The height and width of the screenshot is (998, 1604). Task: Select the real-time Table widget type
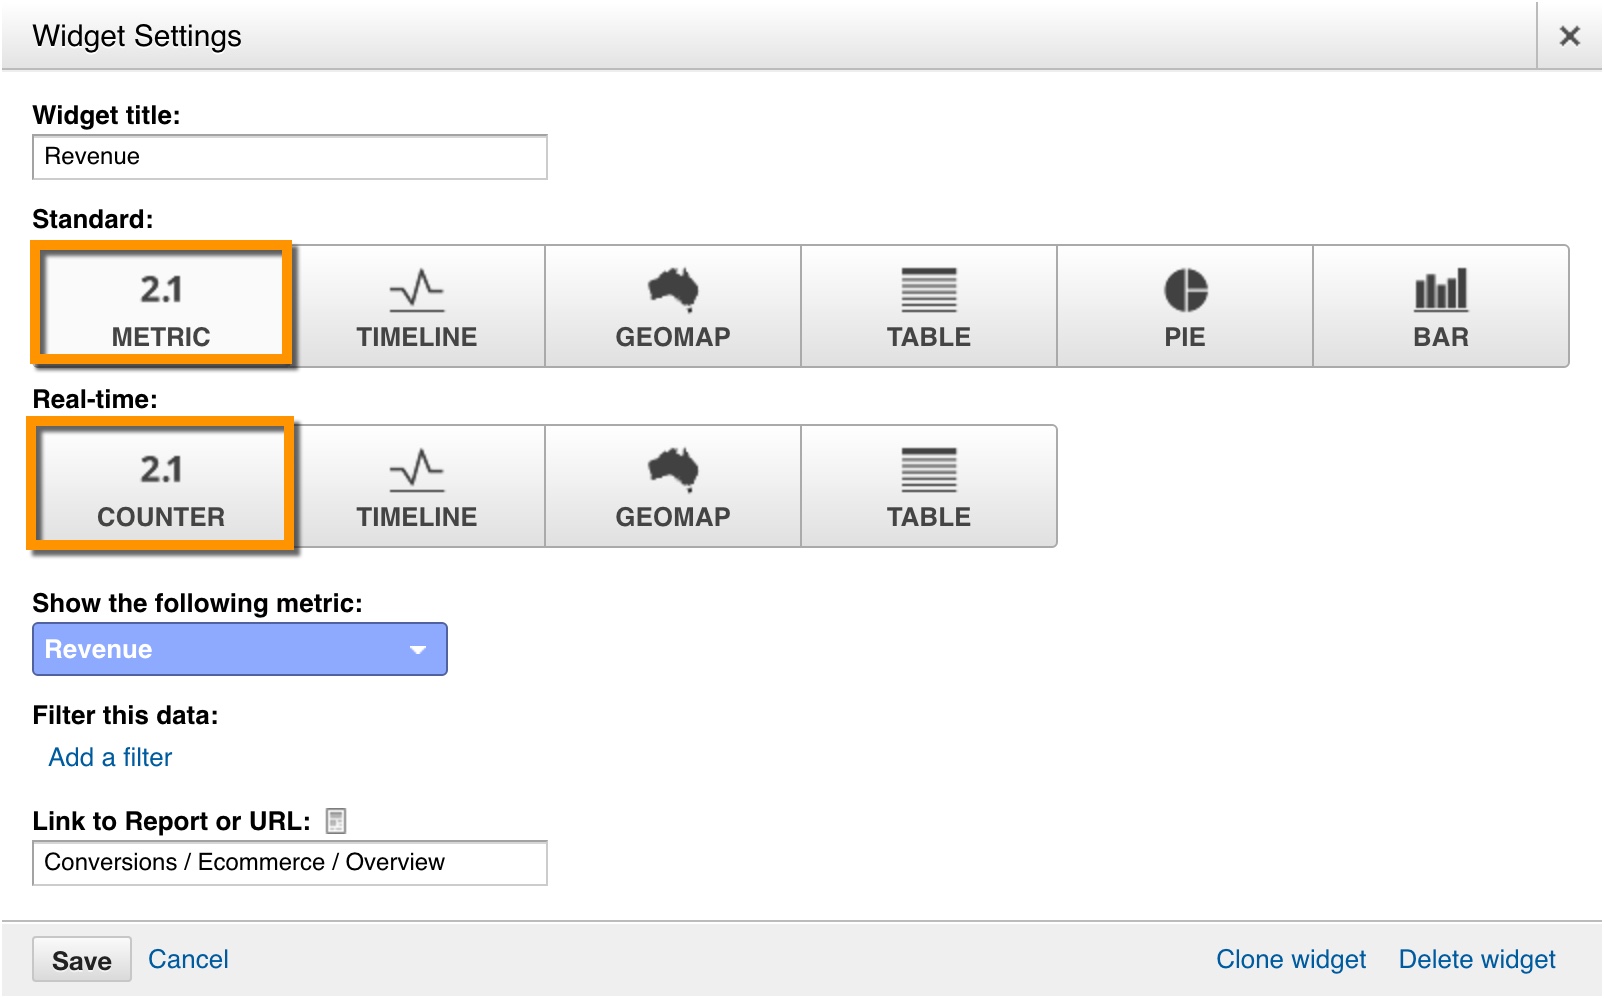[x=929, y=486]
